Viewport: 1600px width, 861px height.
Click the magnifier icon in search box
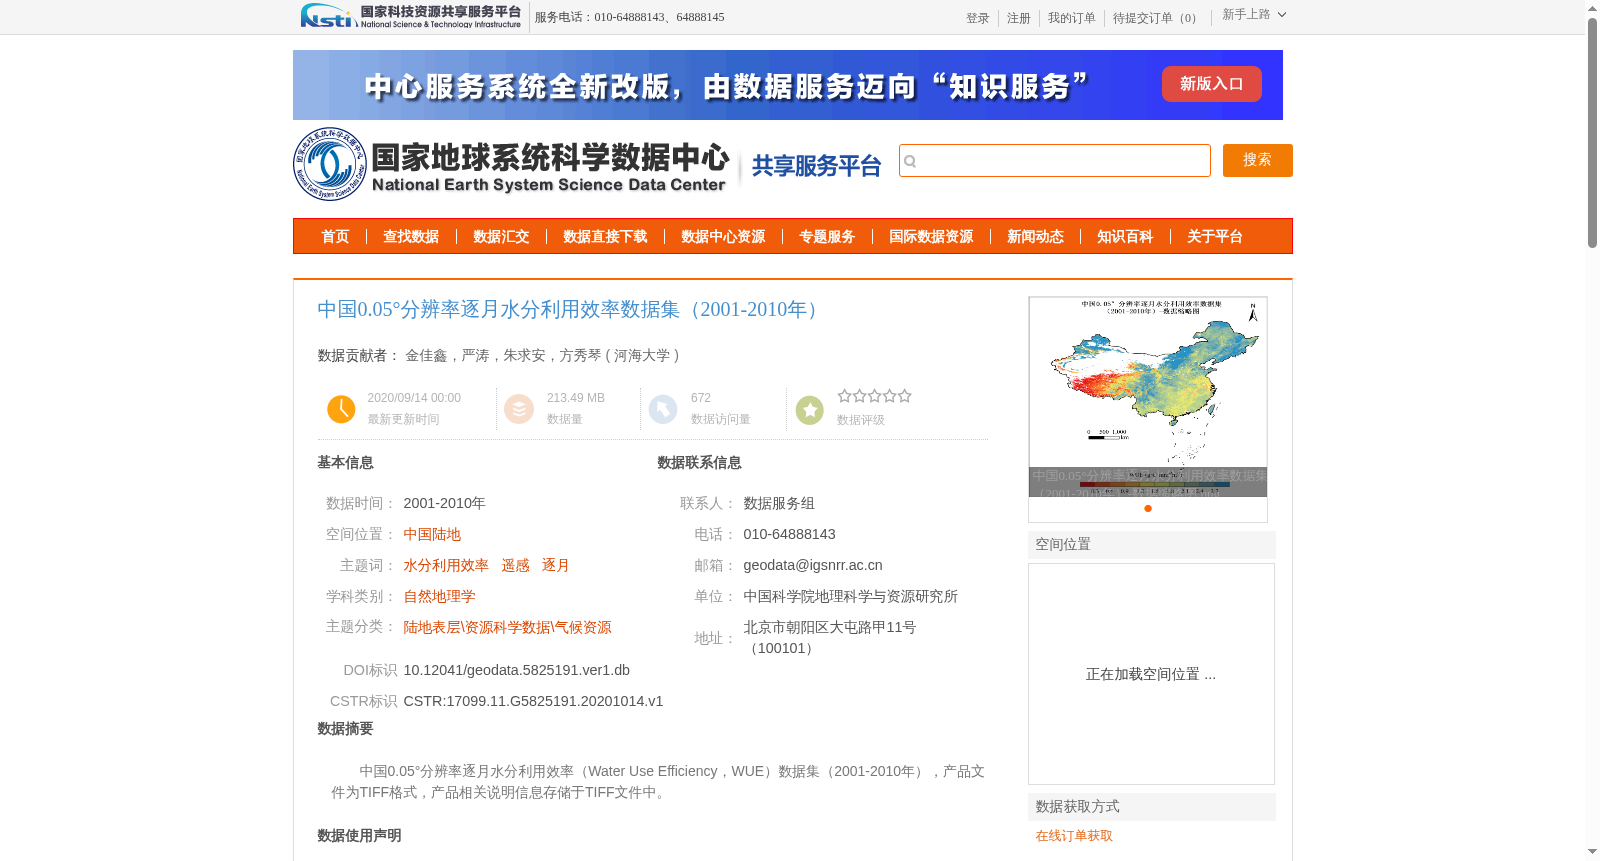click(x=910, y=161)
